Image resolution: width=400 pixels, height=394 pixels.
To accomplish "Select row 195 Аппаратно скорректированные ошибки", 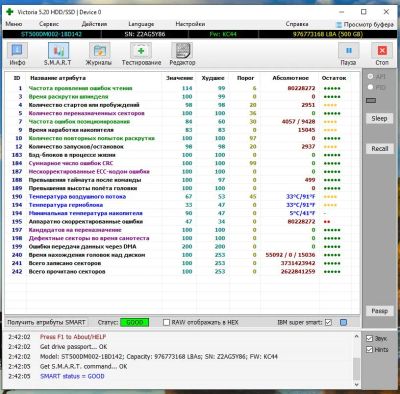I will 182,221.
